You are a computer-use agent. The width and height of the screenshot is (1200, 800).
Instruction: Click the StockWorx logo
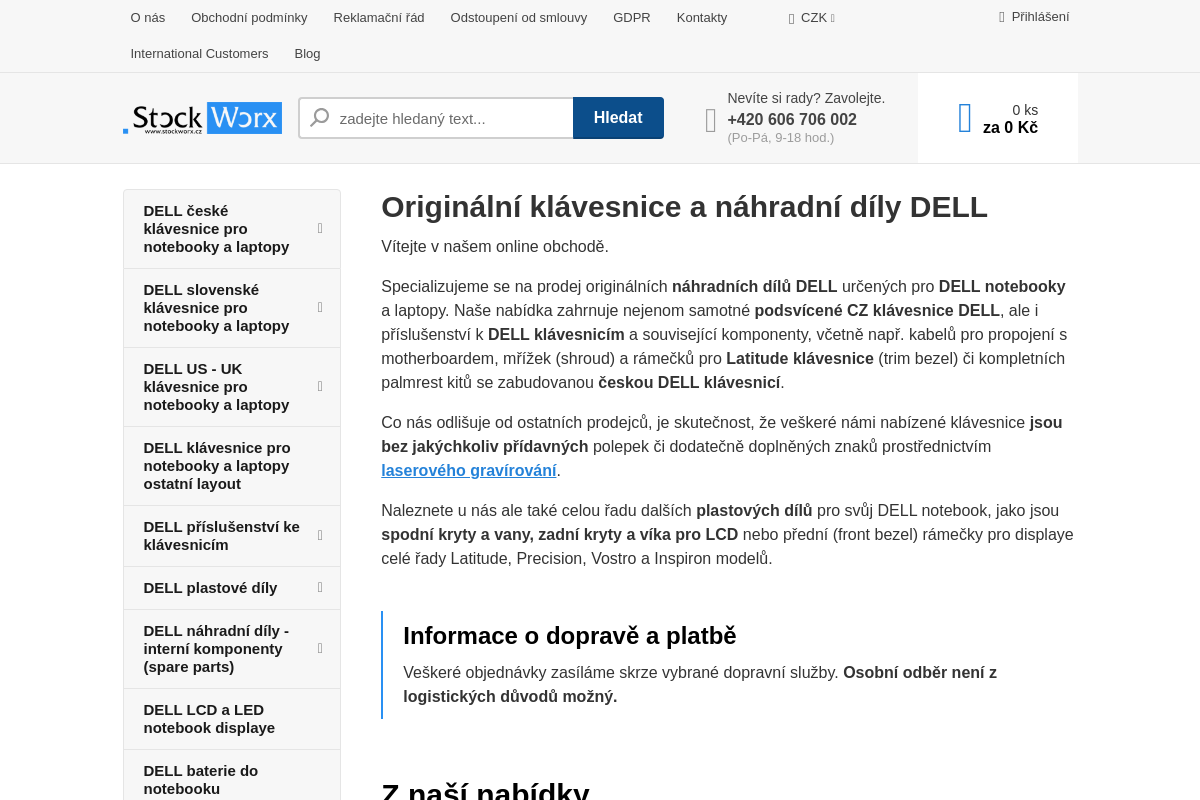[202, 118]
